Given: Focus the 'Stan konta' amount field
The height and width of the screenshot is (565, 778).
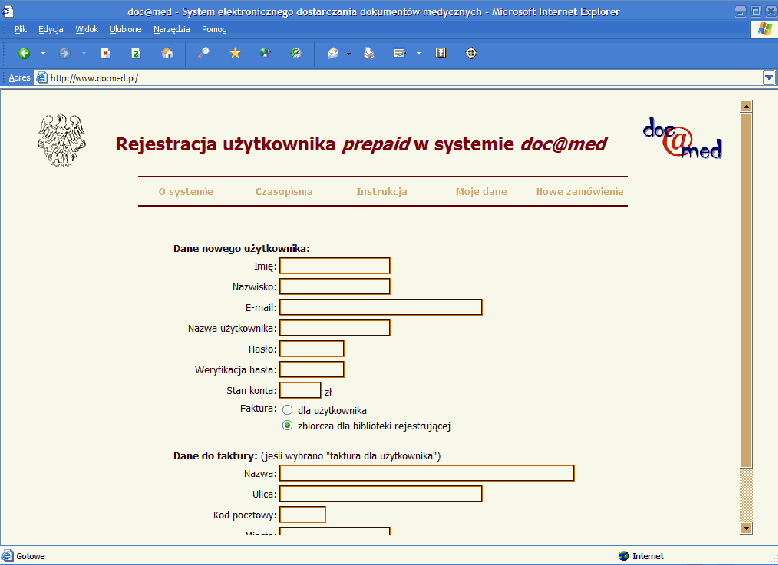Looking at the screenshot, I should (300, 390).
